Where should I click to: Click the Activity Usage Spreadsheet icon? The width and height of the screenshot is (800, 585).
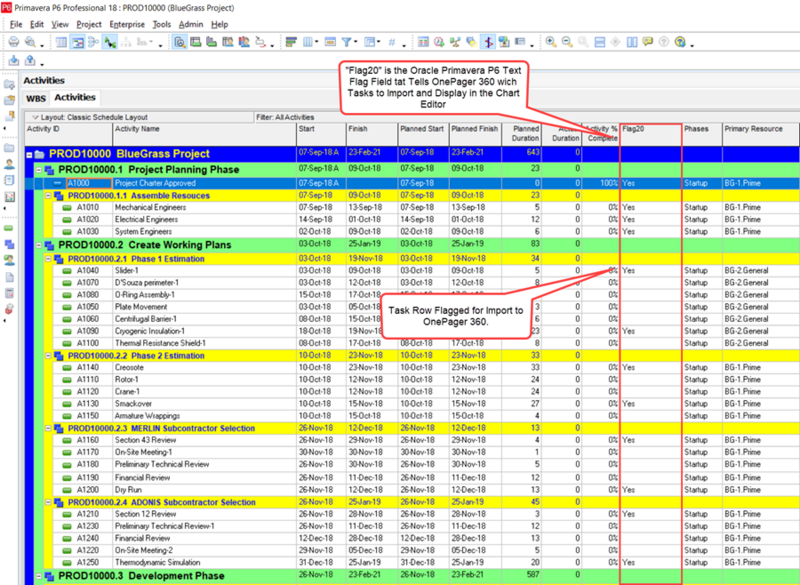(195, 42)
